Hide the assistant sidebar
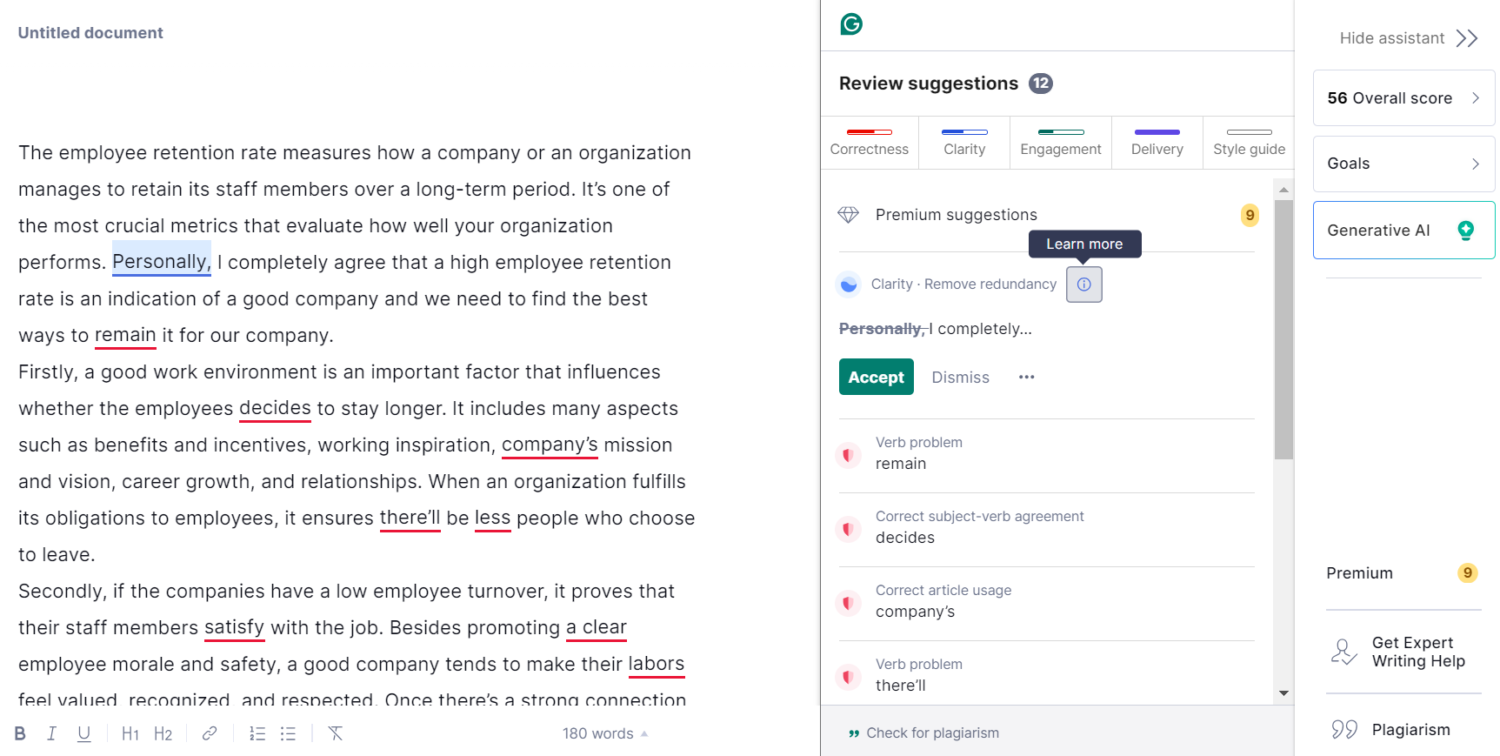 [x=1409, y=38]
